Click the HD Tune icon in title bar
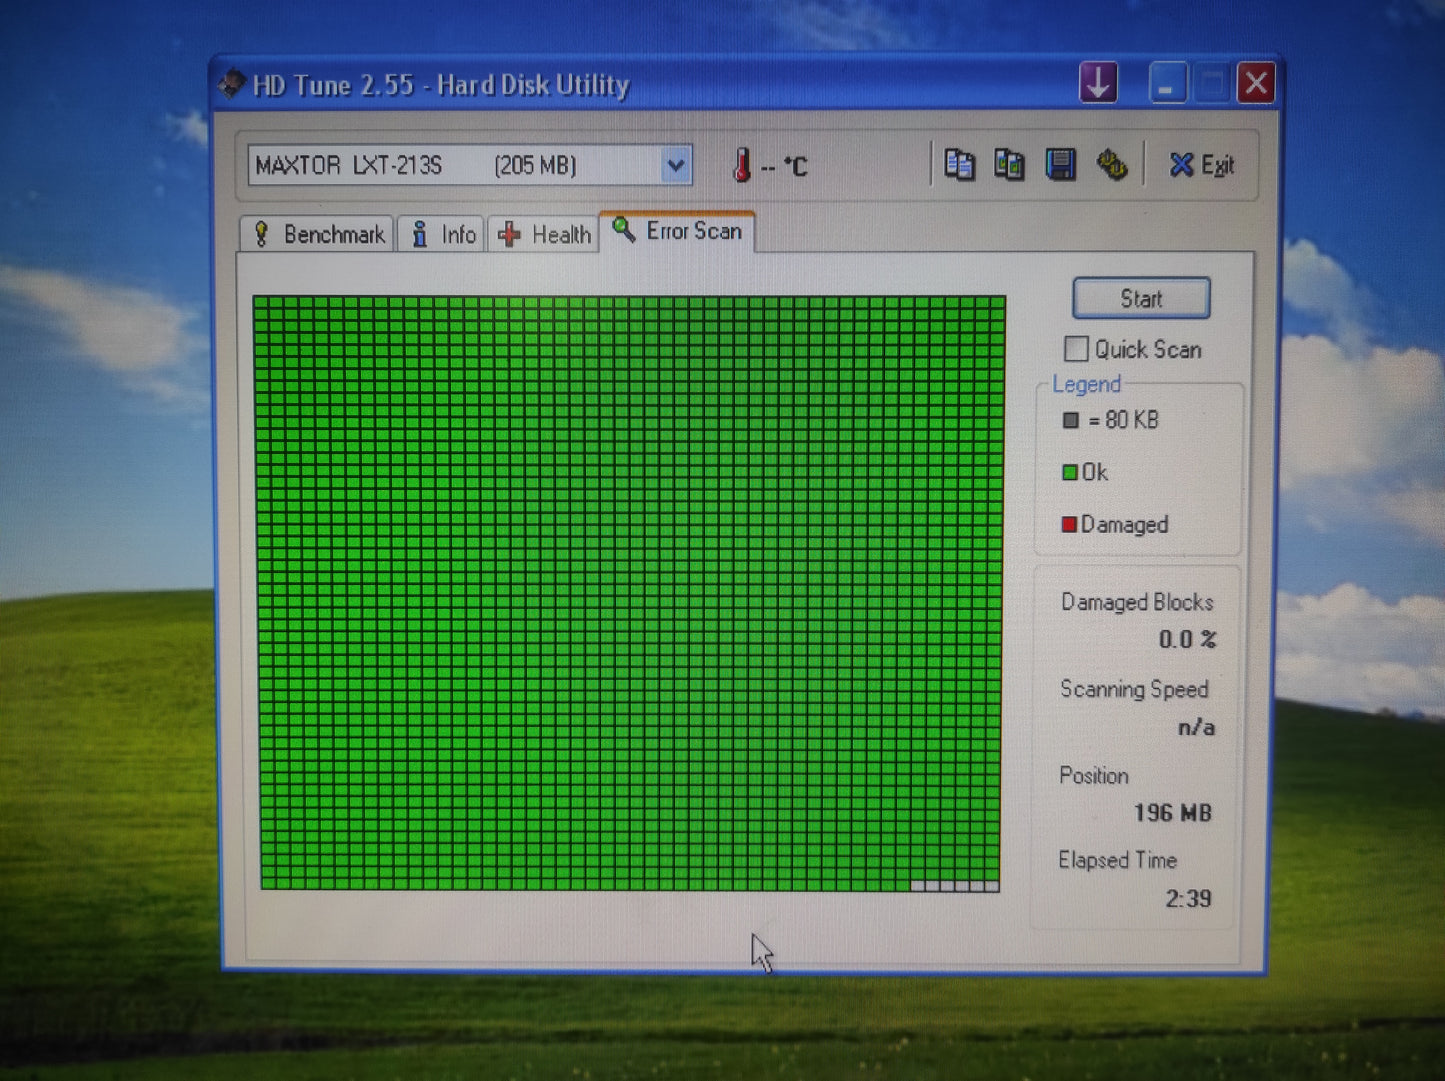Viewport: 1445px width, 1081px height. click(232, 84)
